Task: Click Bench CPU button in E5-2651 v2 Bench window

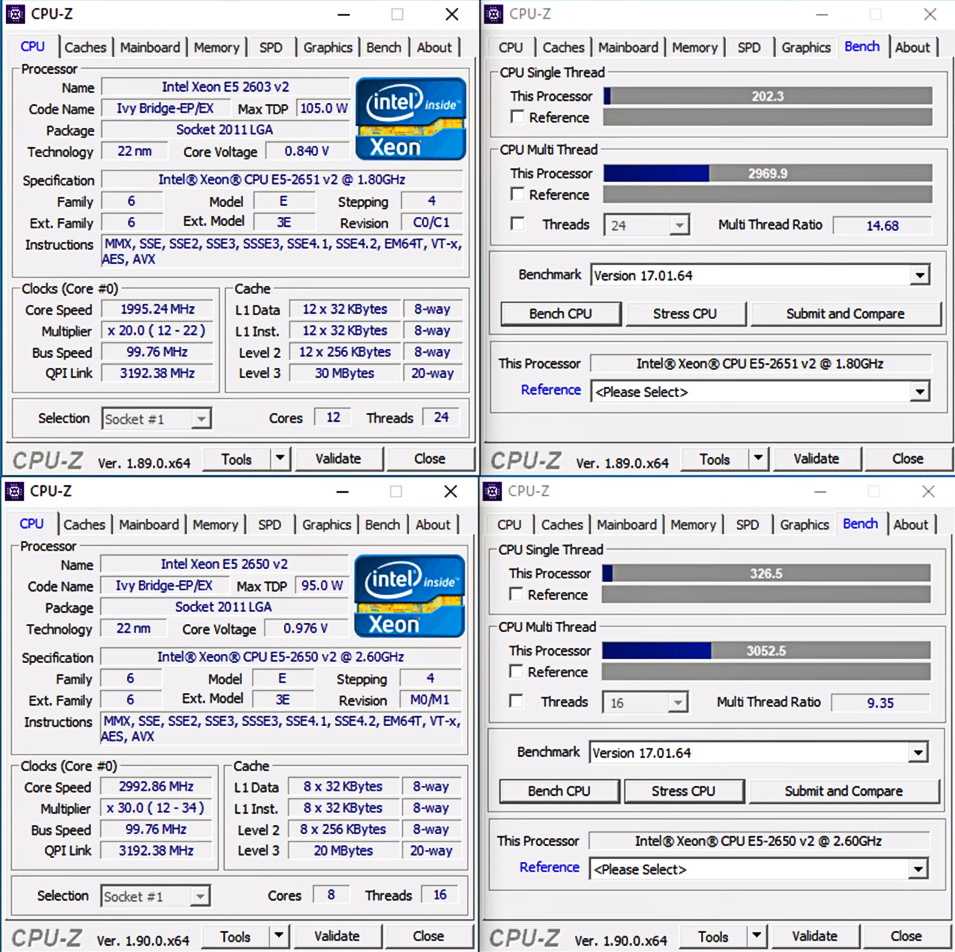Action: 560,314
